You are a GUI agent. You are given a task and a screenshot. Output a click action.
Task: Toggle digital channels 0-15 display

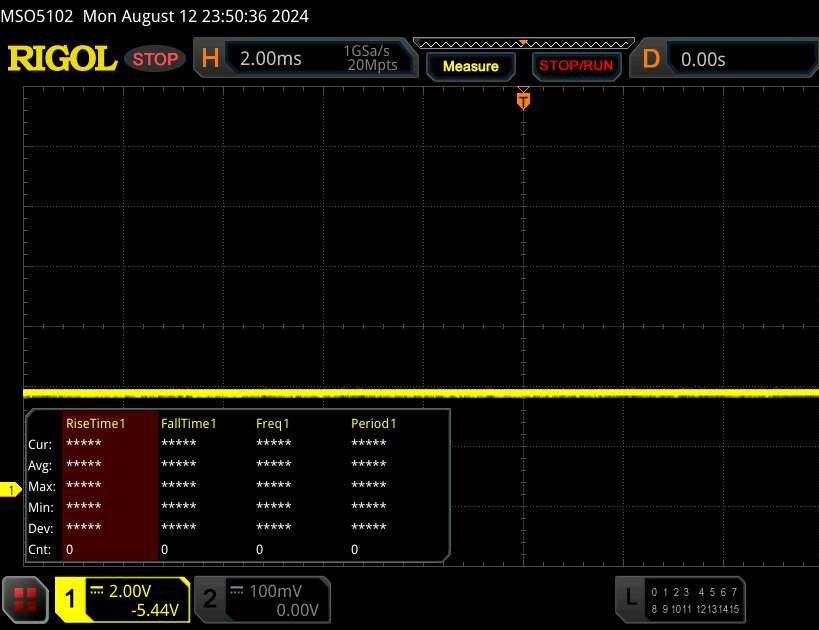[x=694, y=599]
